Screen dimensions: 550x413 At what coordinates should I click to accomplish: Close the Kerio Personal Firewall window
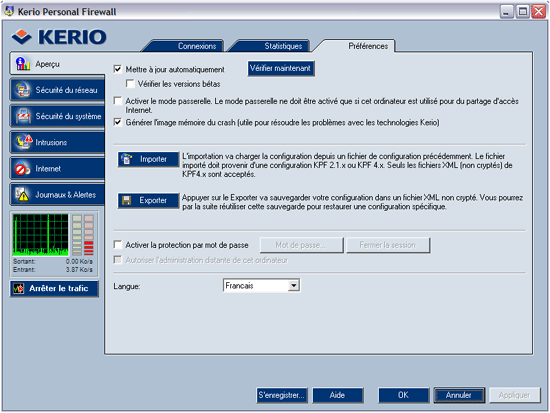538,12
